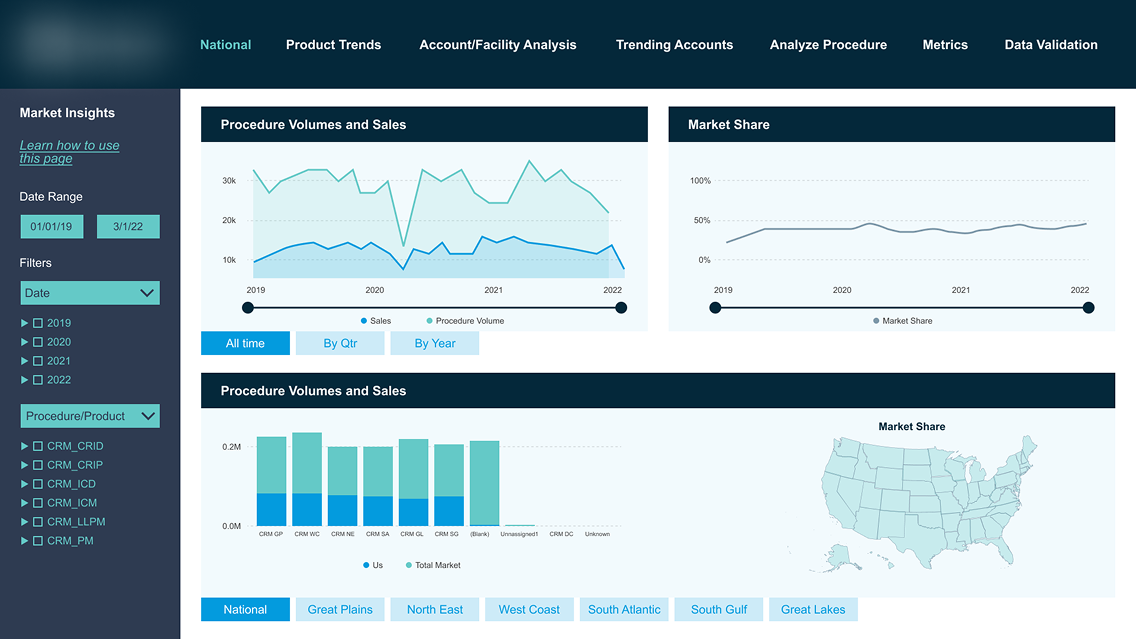Click left handle of Market Share range slider
This screenshot has height=639, width=1136.
(x=715, y=308)
